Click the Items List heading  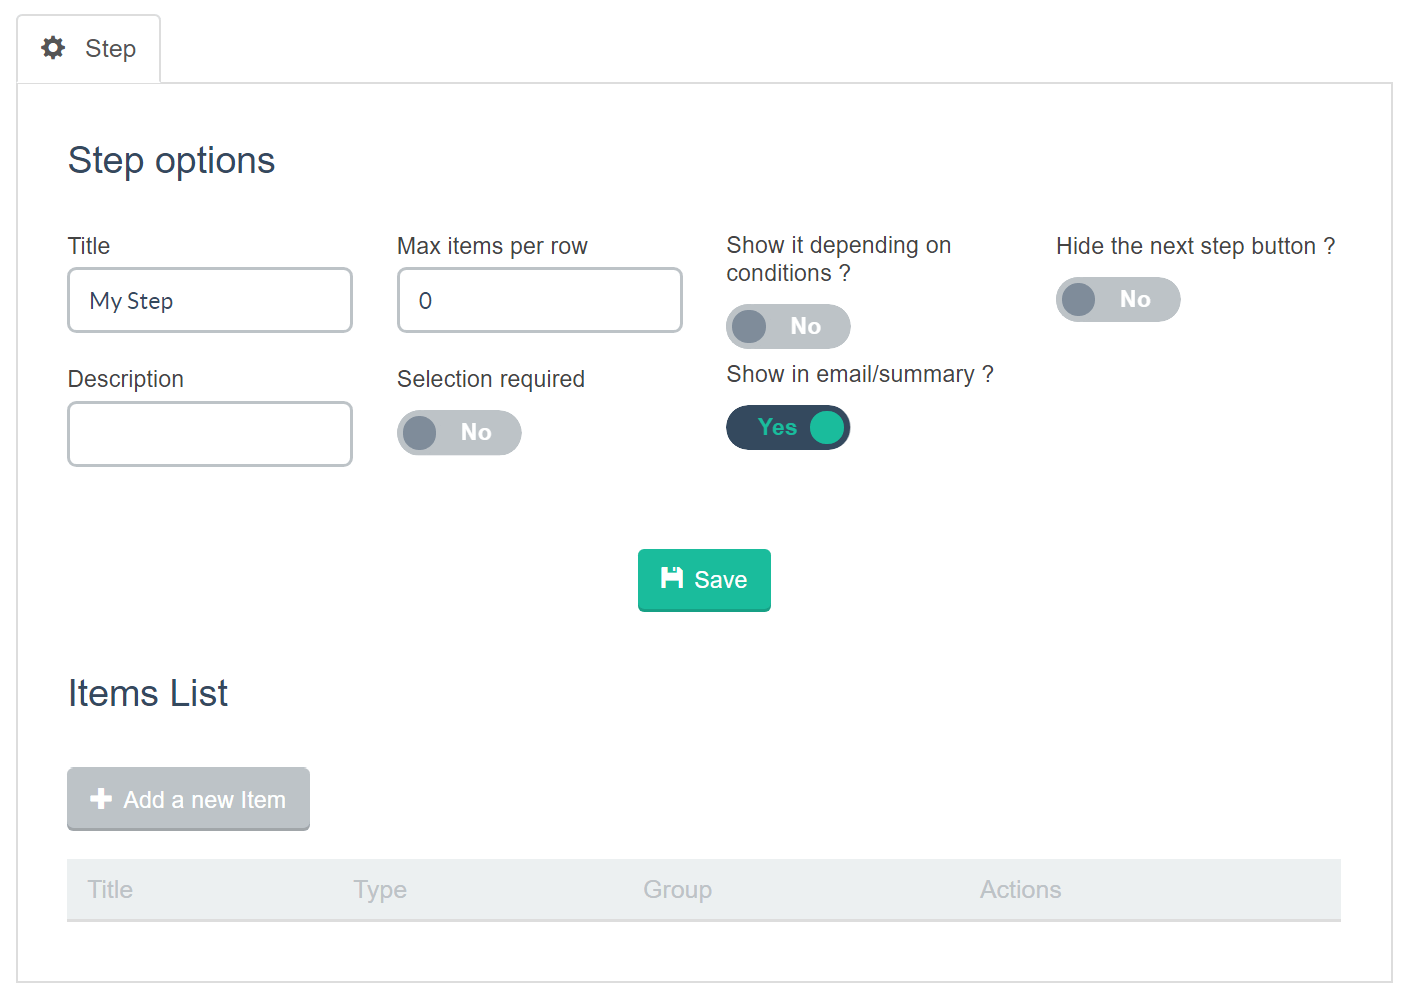[147, 693]
